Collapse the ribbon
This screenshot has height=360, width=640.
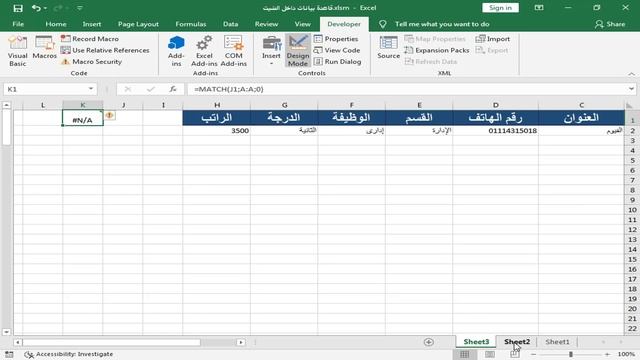pos(631,74)
